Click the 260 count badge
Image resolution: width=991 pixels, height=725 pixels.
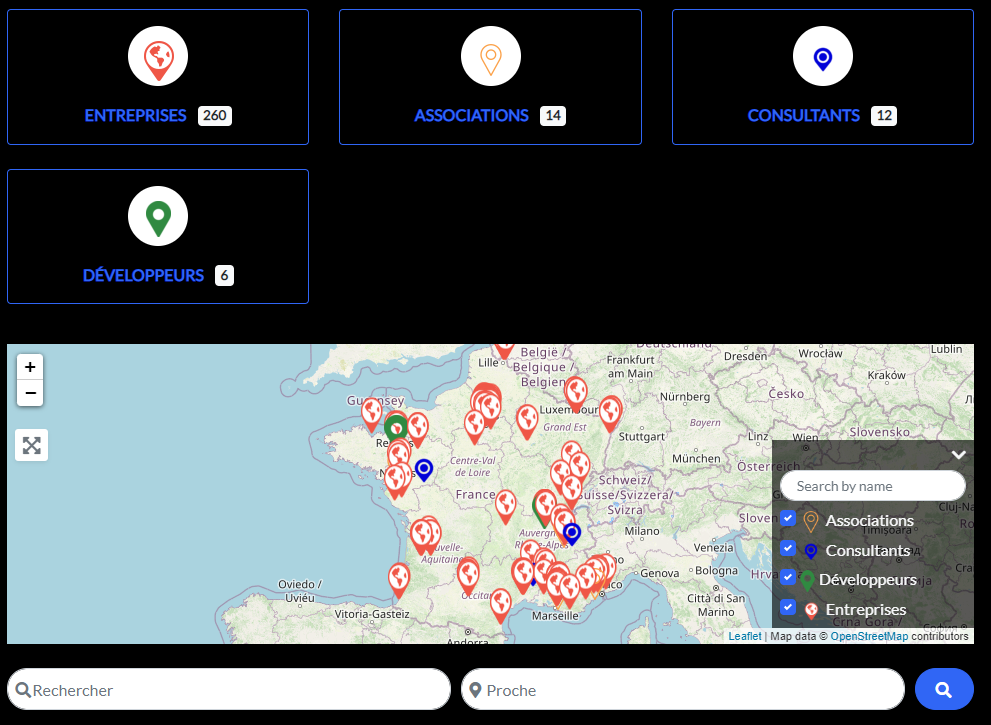pos(215,116)
